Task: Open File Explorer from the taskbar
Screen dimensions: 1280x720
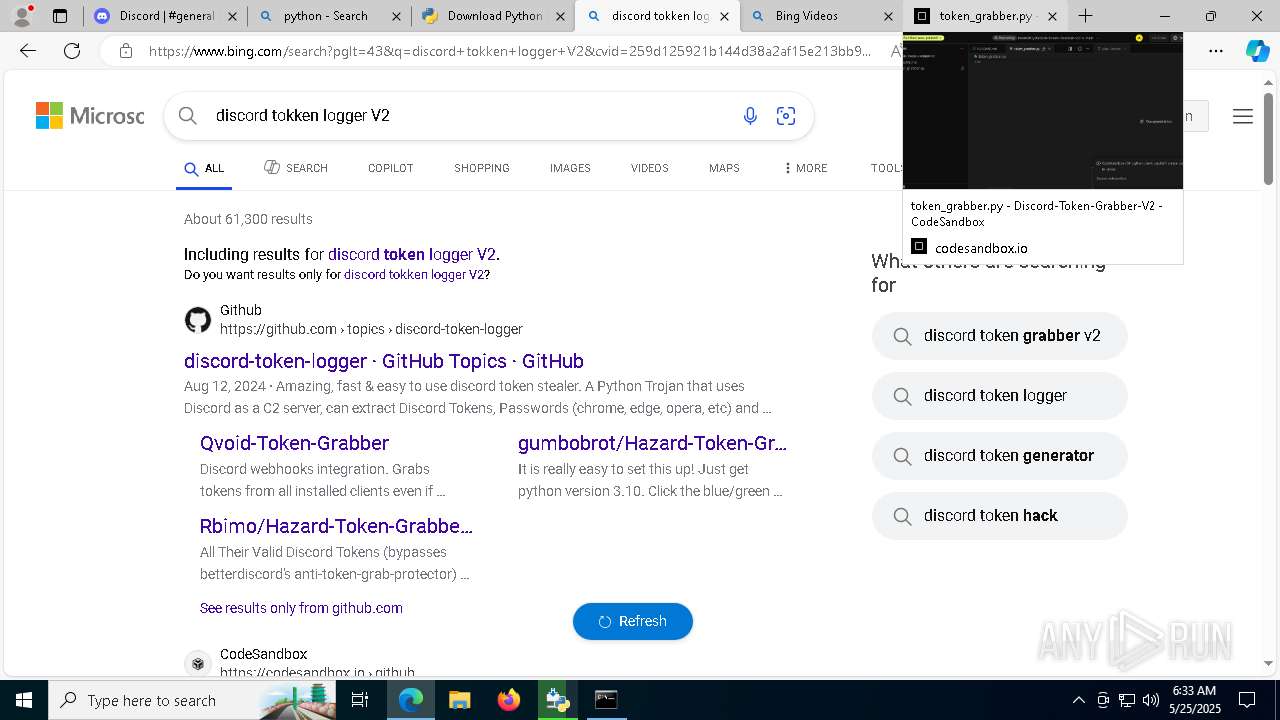Action: [459, 700]
